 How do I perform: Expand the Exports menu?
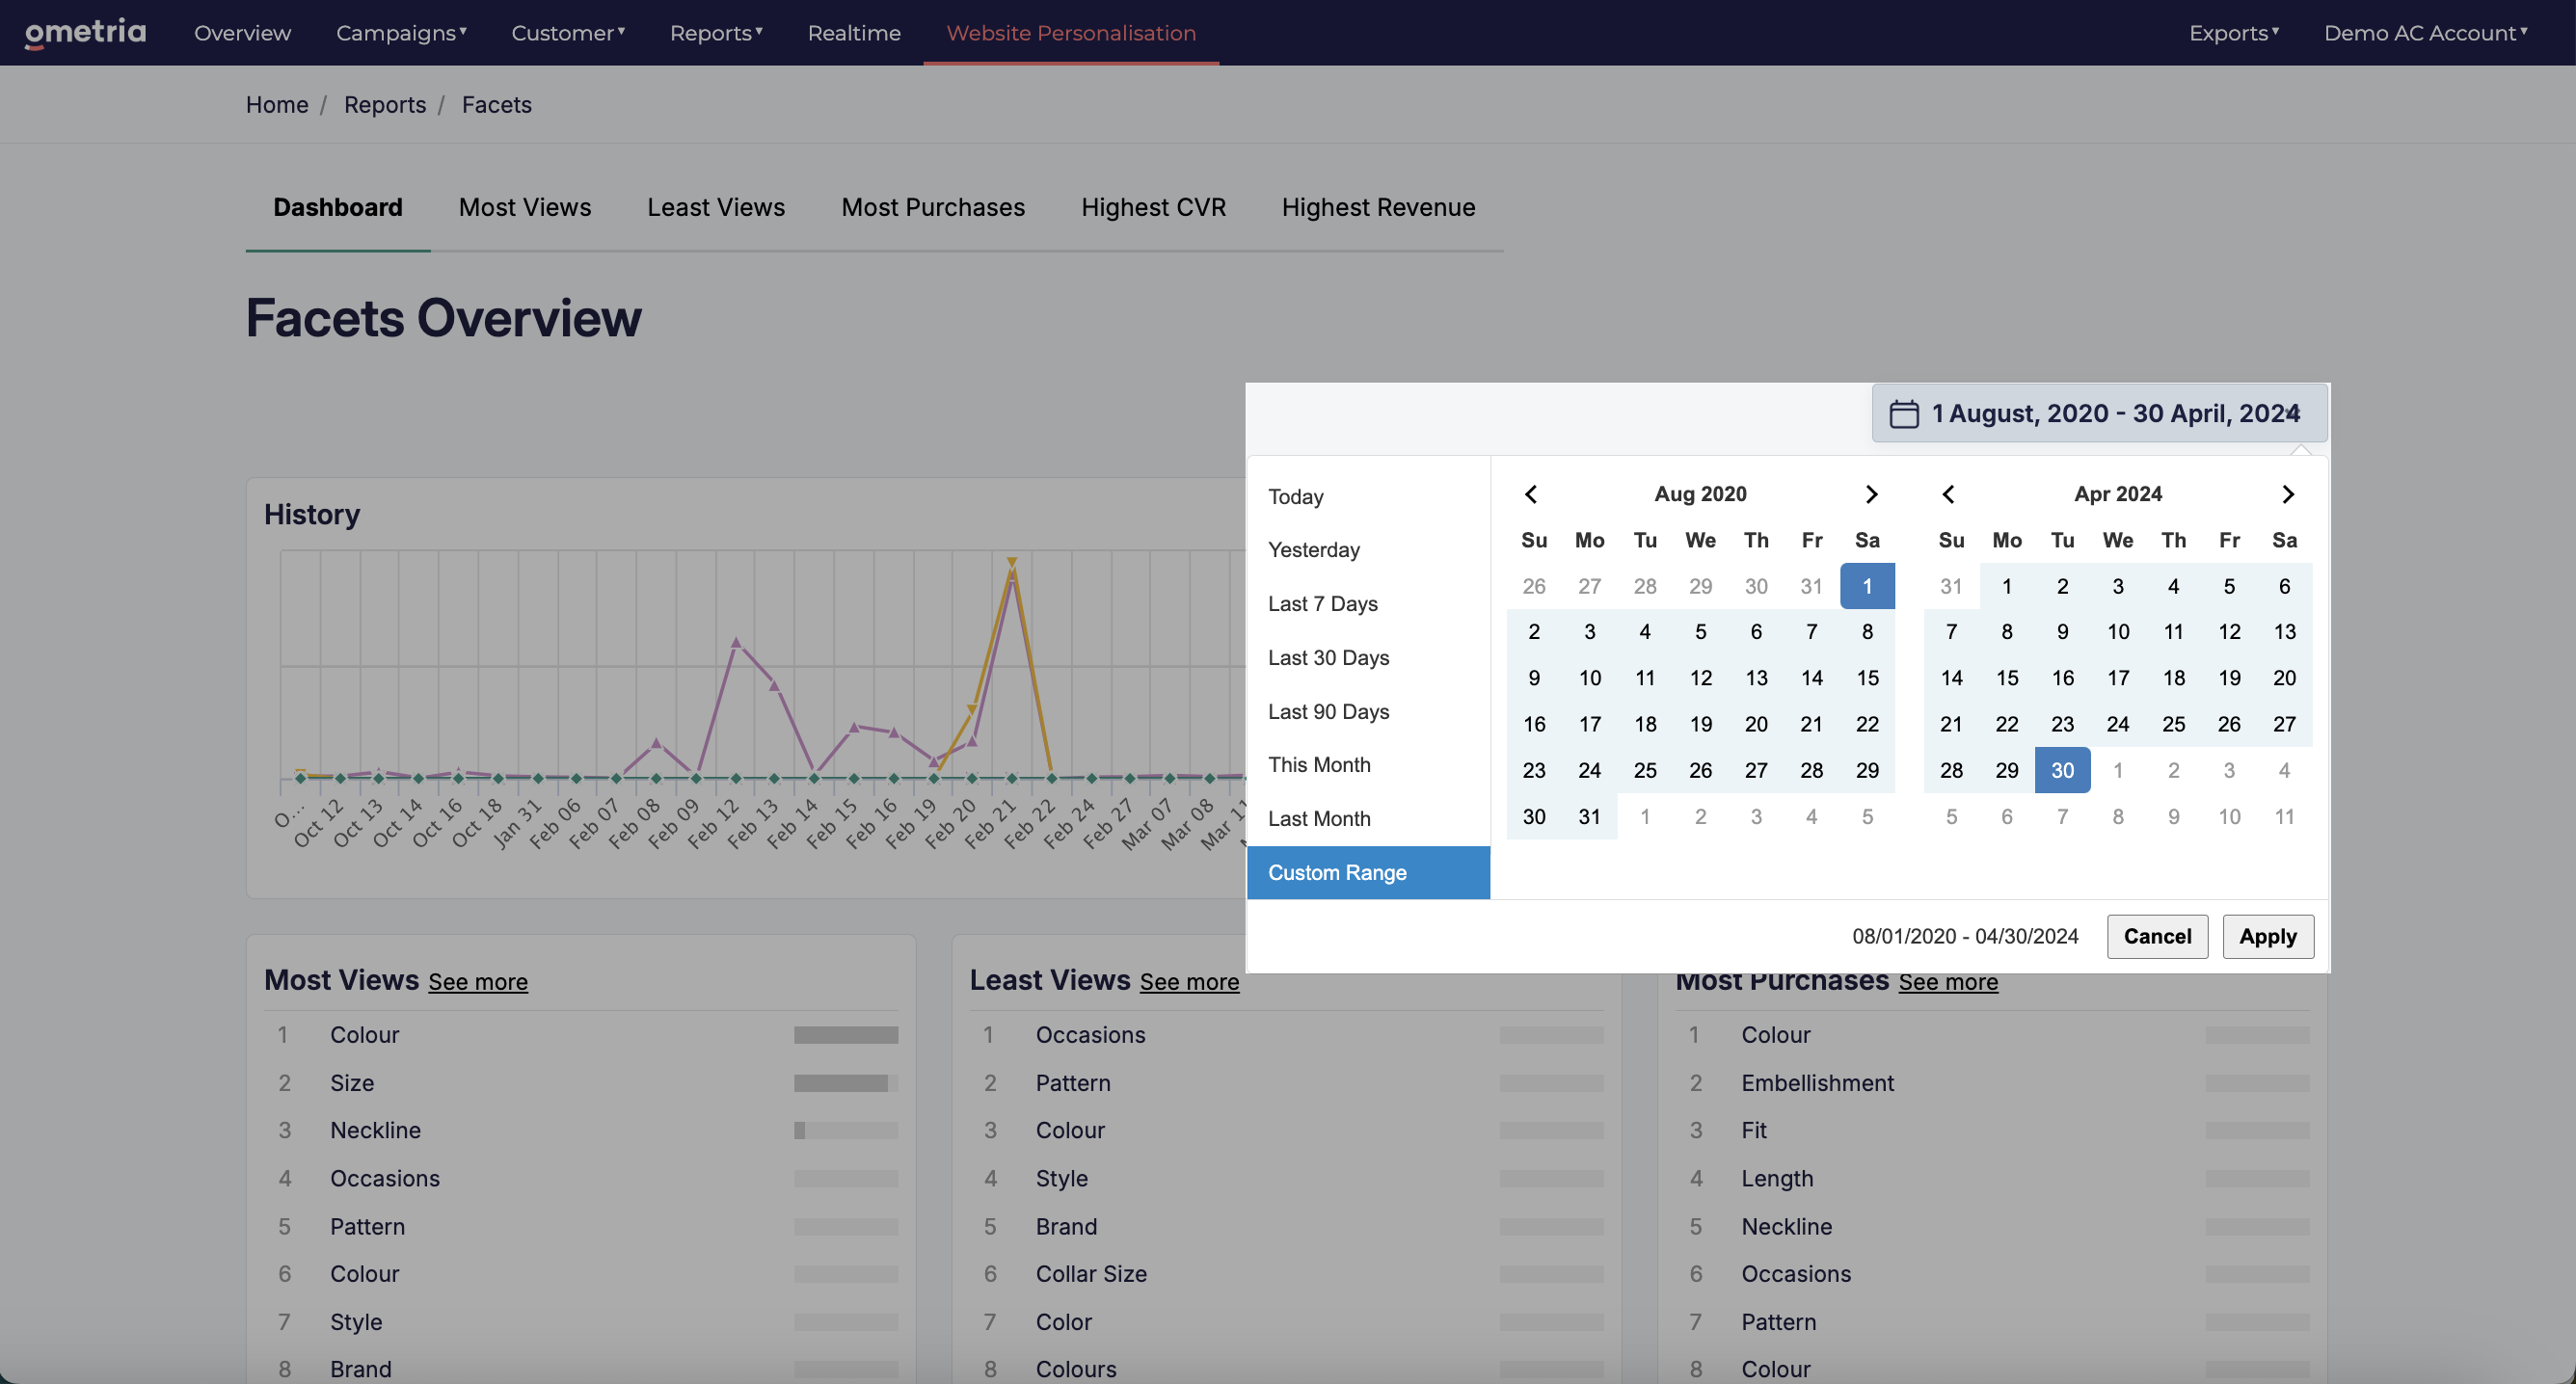2233,32
